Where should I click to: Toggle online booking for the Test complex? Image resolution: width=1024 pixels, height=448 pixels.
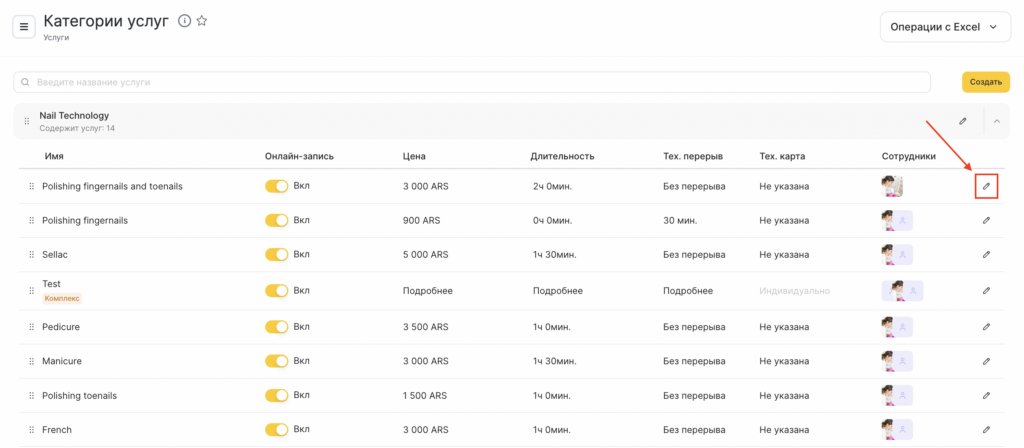[x=276, y=290]
